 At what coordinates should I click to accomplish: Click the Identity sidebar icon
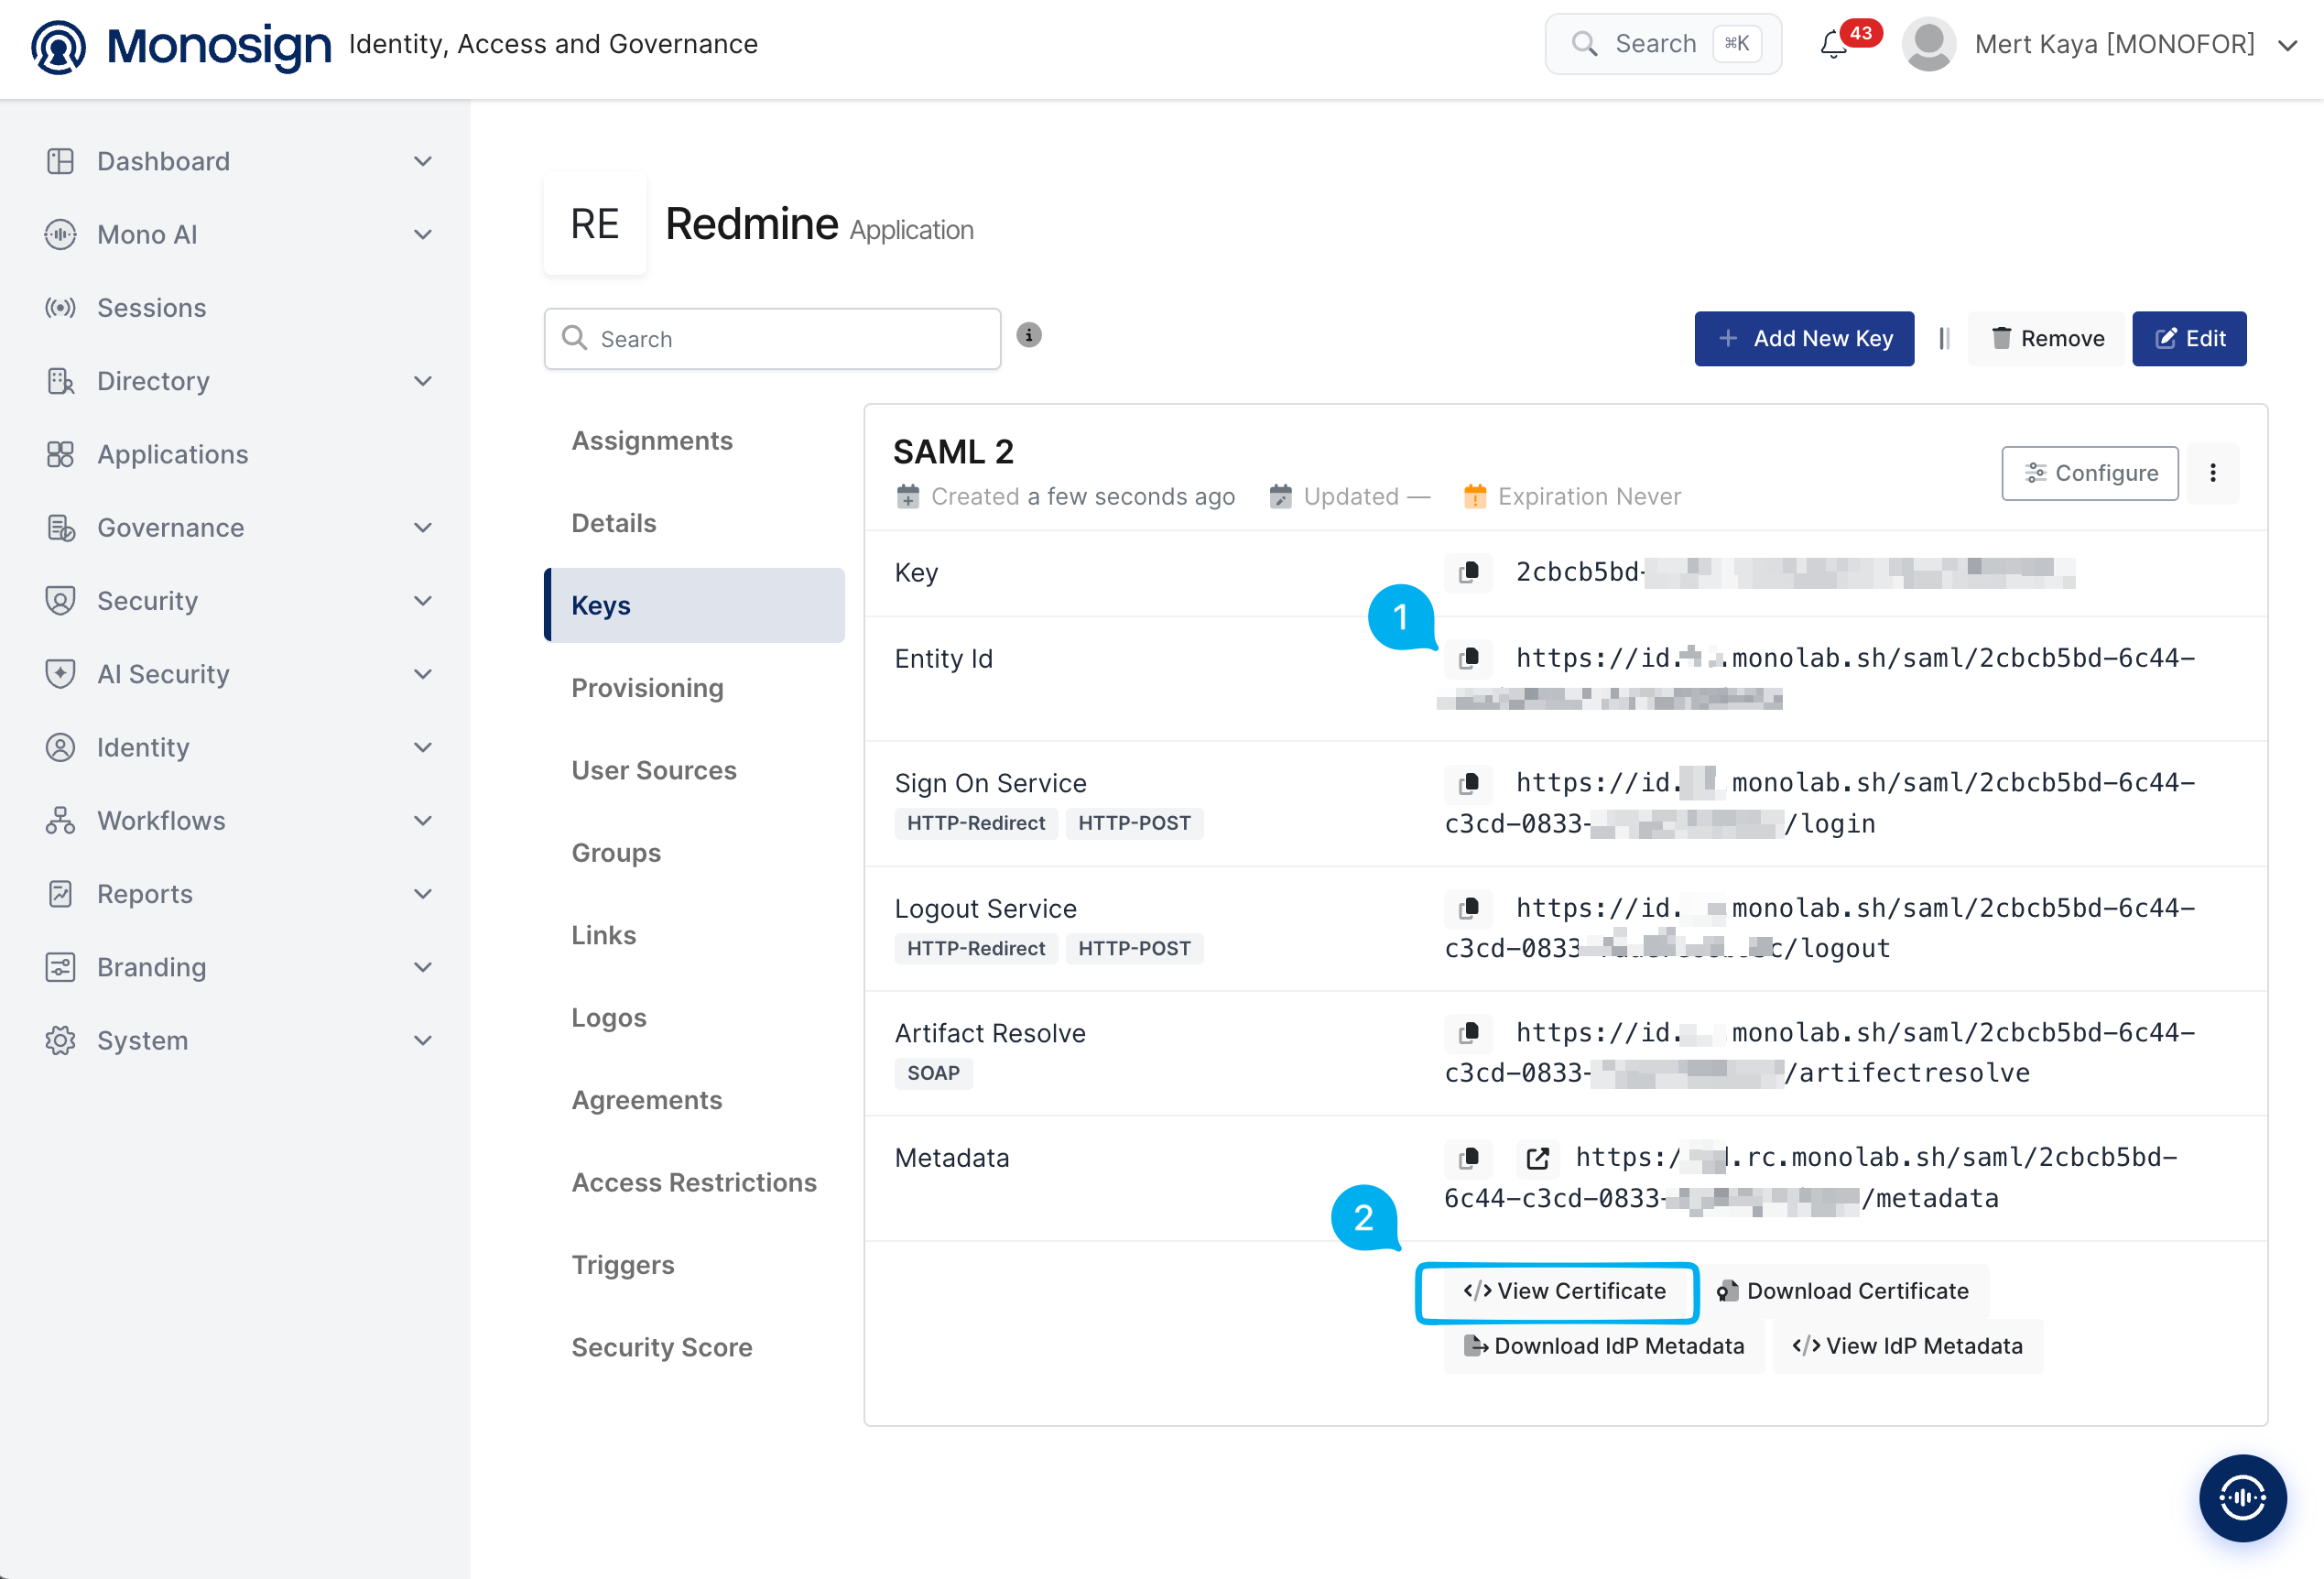(60, 747)
